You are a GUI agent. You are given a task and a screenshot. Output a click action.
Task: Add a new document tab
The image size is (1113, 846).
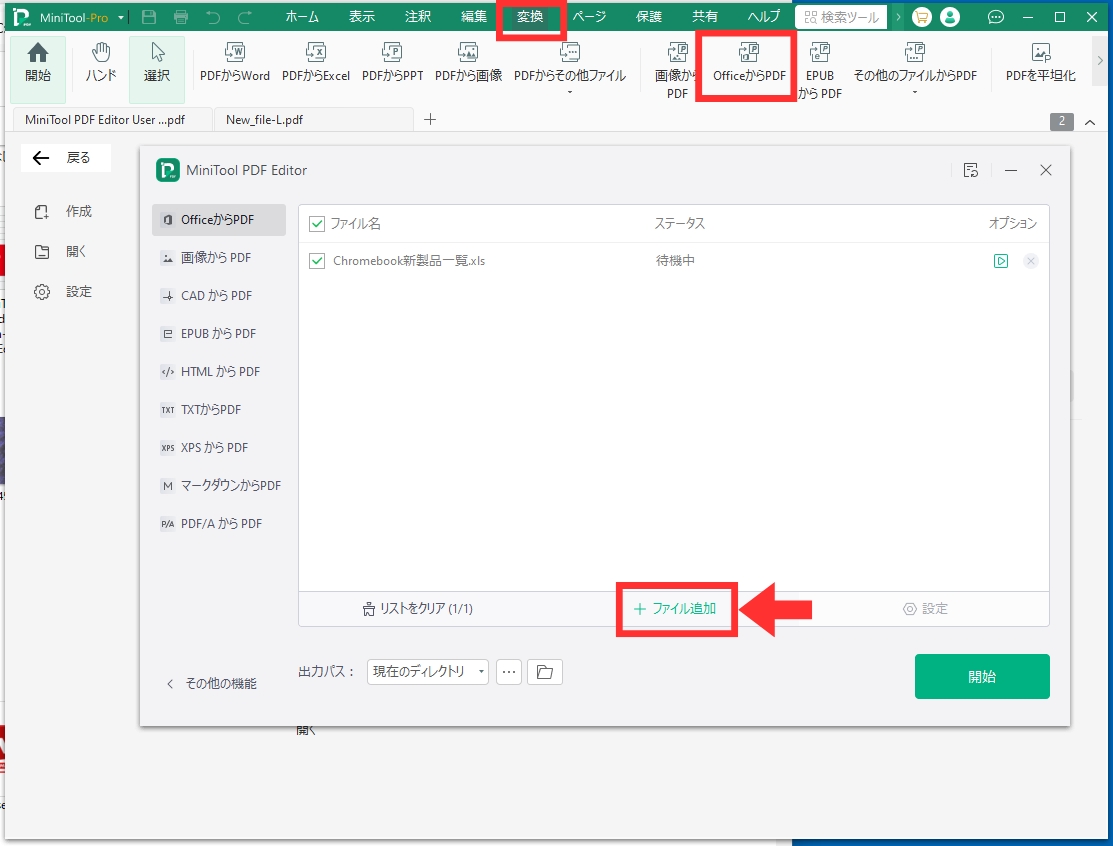coord(429,119)
